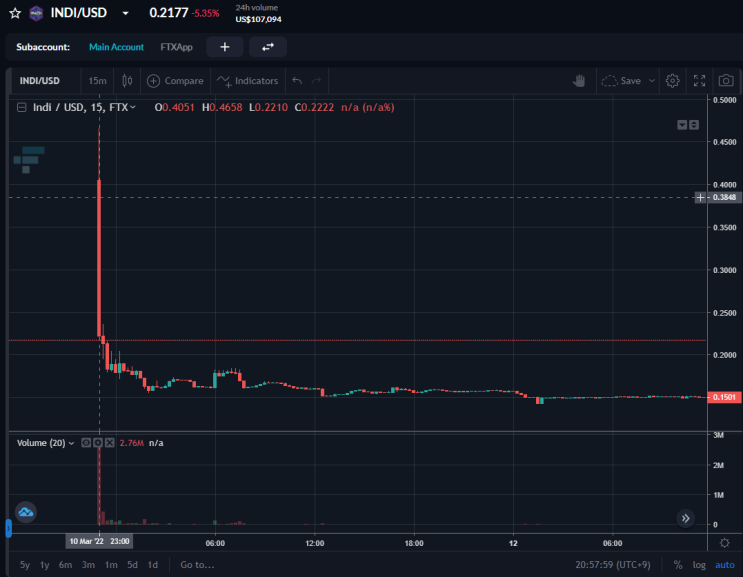Open Go to... date dialog
743x577 pixels.
pos(197,565)
